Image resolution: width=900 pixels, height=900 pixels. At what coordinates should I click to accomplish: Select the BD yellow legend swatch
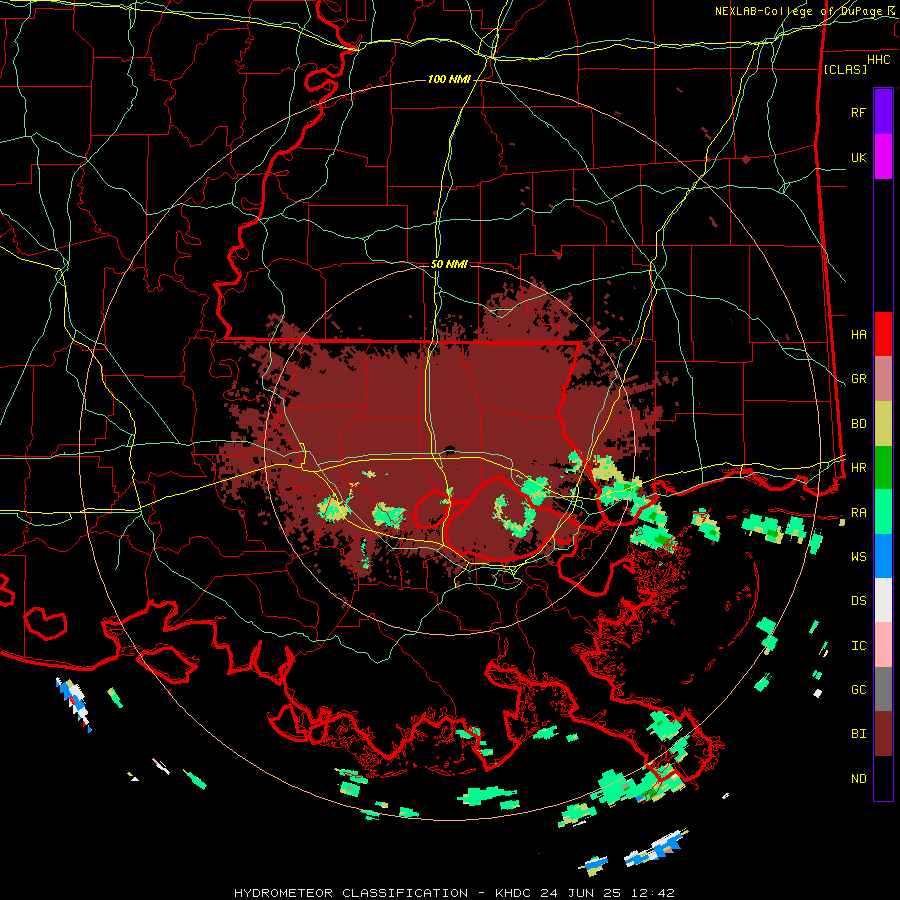883,424
